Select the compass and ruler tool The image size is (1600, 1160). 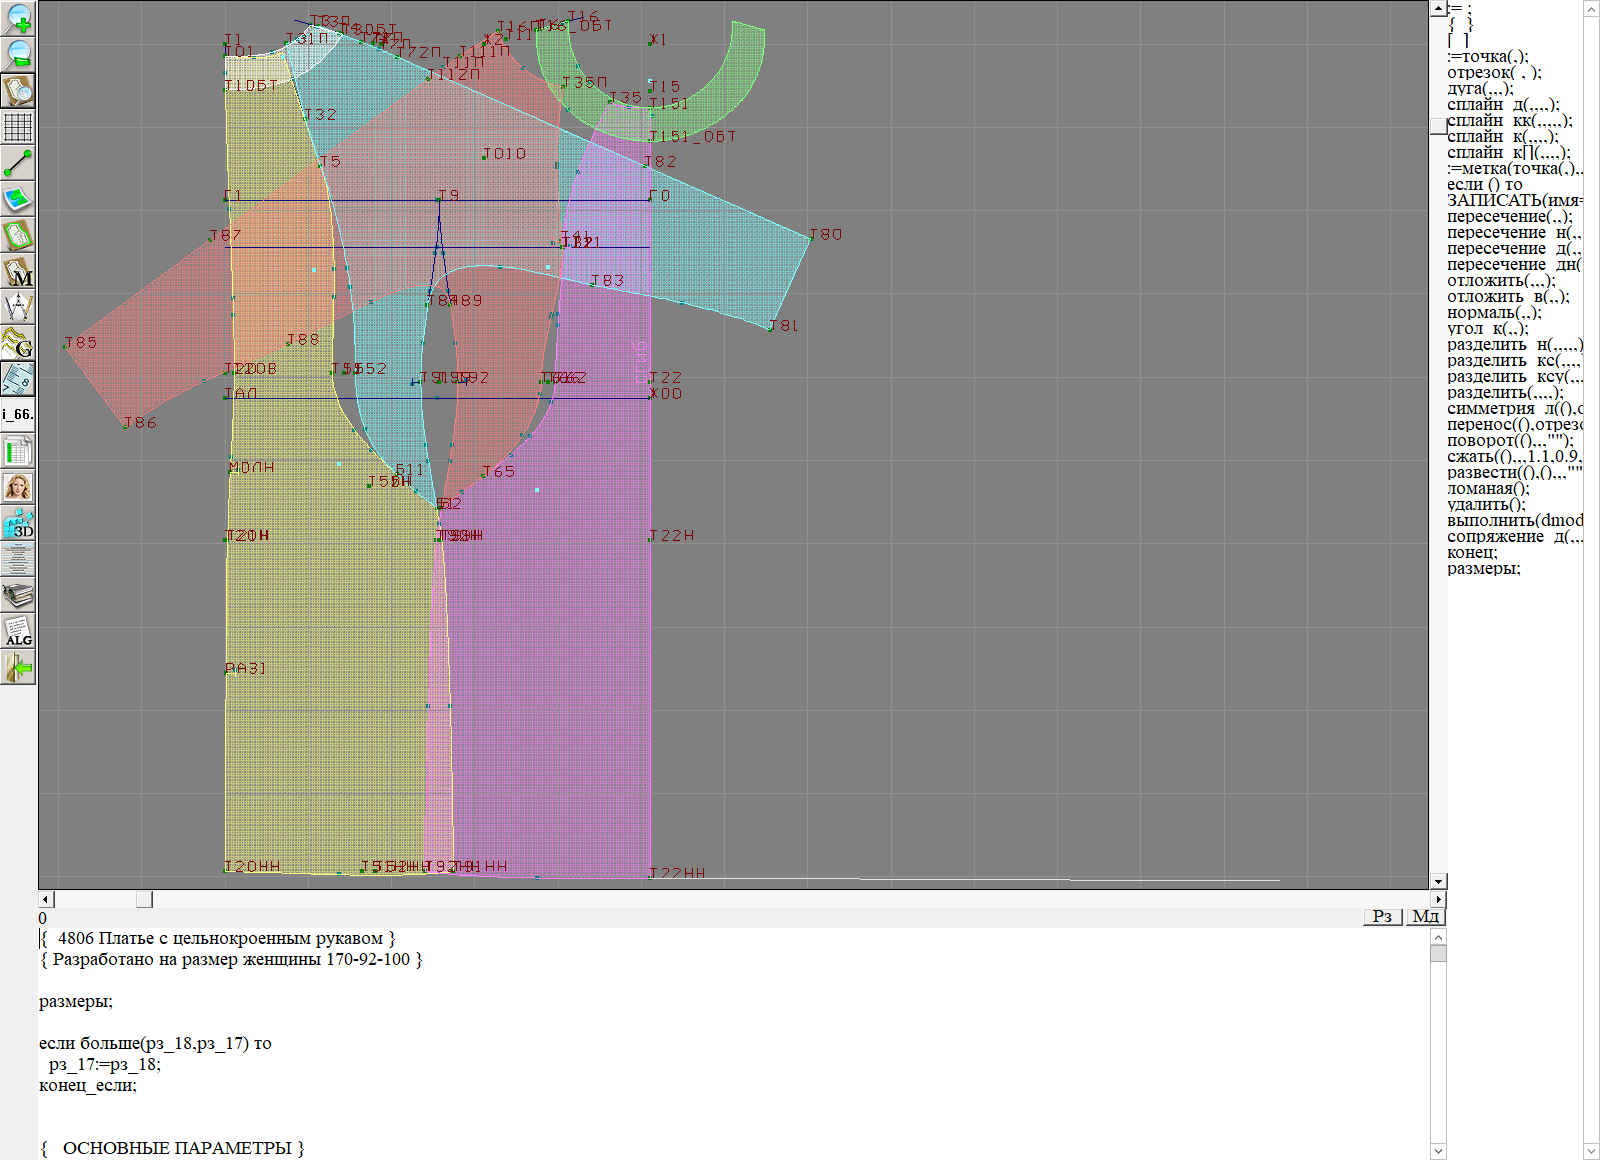pos(18,307)
